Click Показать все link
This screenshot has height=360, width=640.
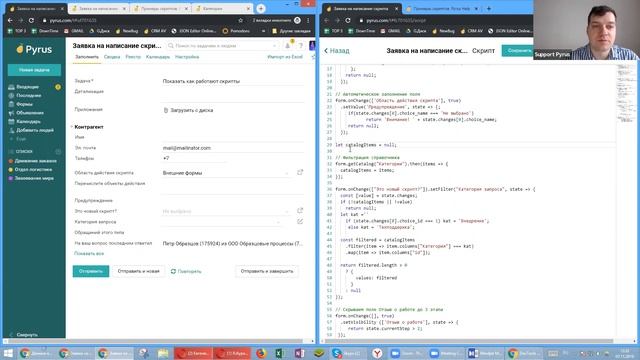(x=89, y=253)
